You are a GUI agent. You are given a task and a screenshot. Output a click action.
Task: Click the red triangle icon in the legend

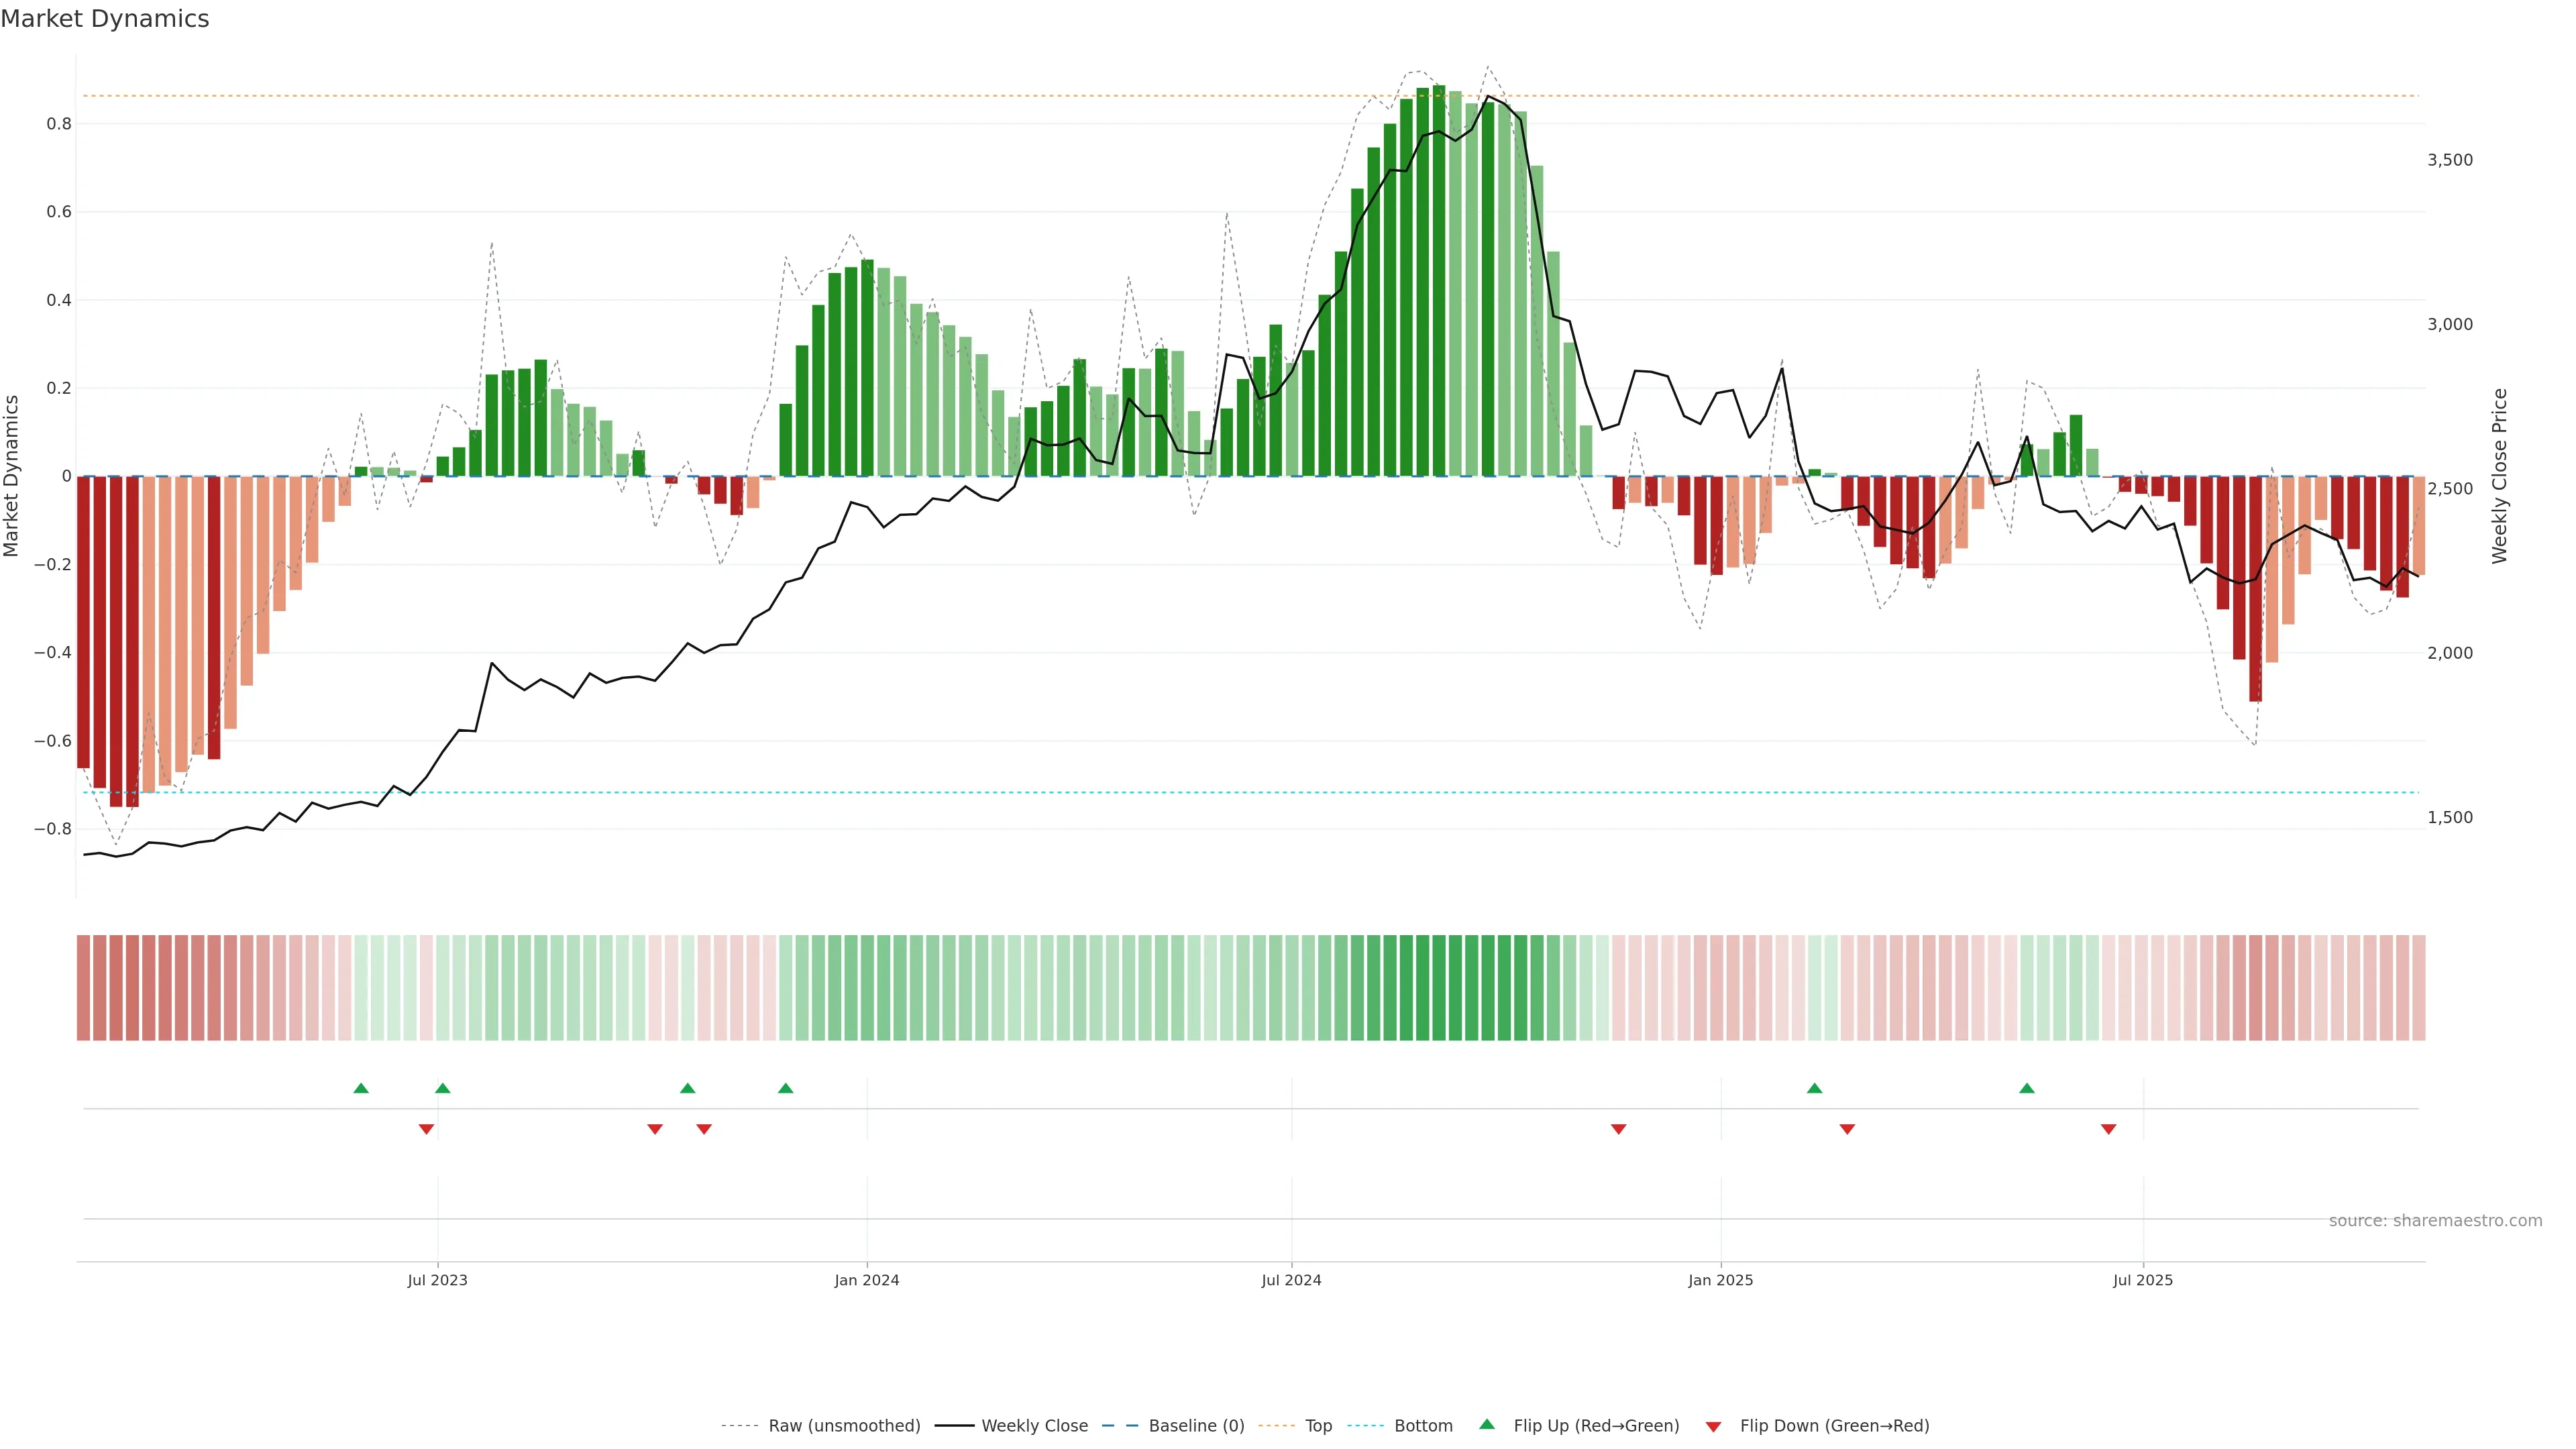coord(1713,1427)
